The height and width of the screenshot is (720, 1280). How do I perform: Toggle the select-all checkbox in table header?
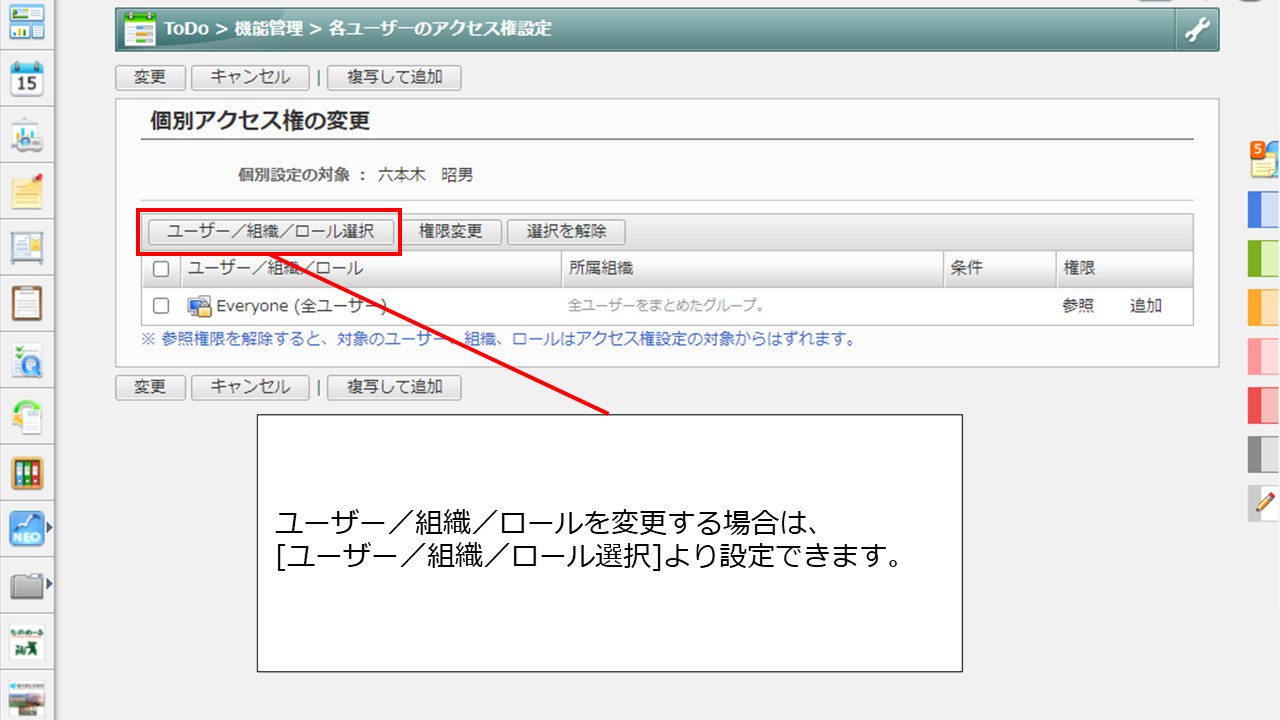[x=161, y=269]
